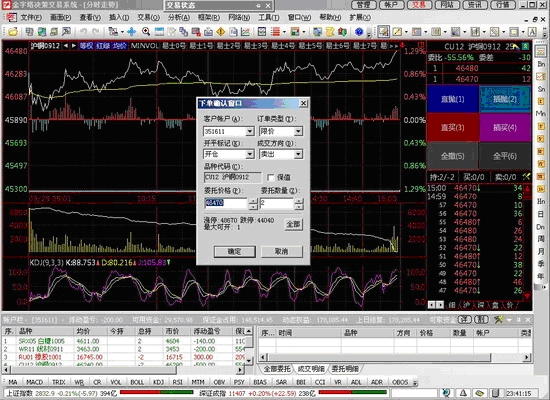
Task: Open the 交易(O) menu
Action: click(x=148, y=17)
